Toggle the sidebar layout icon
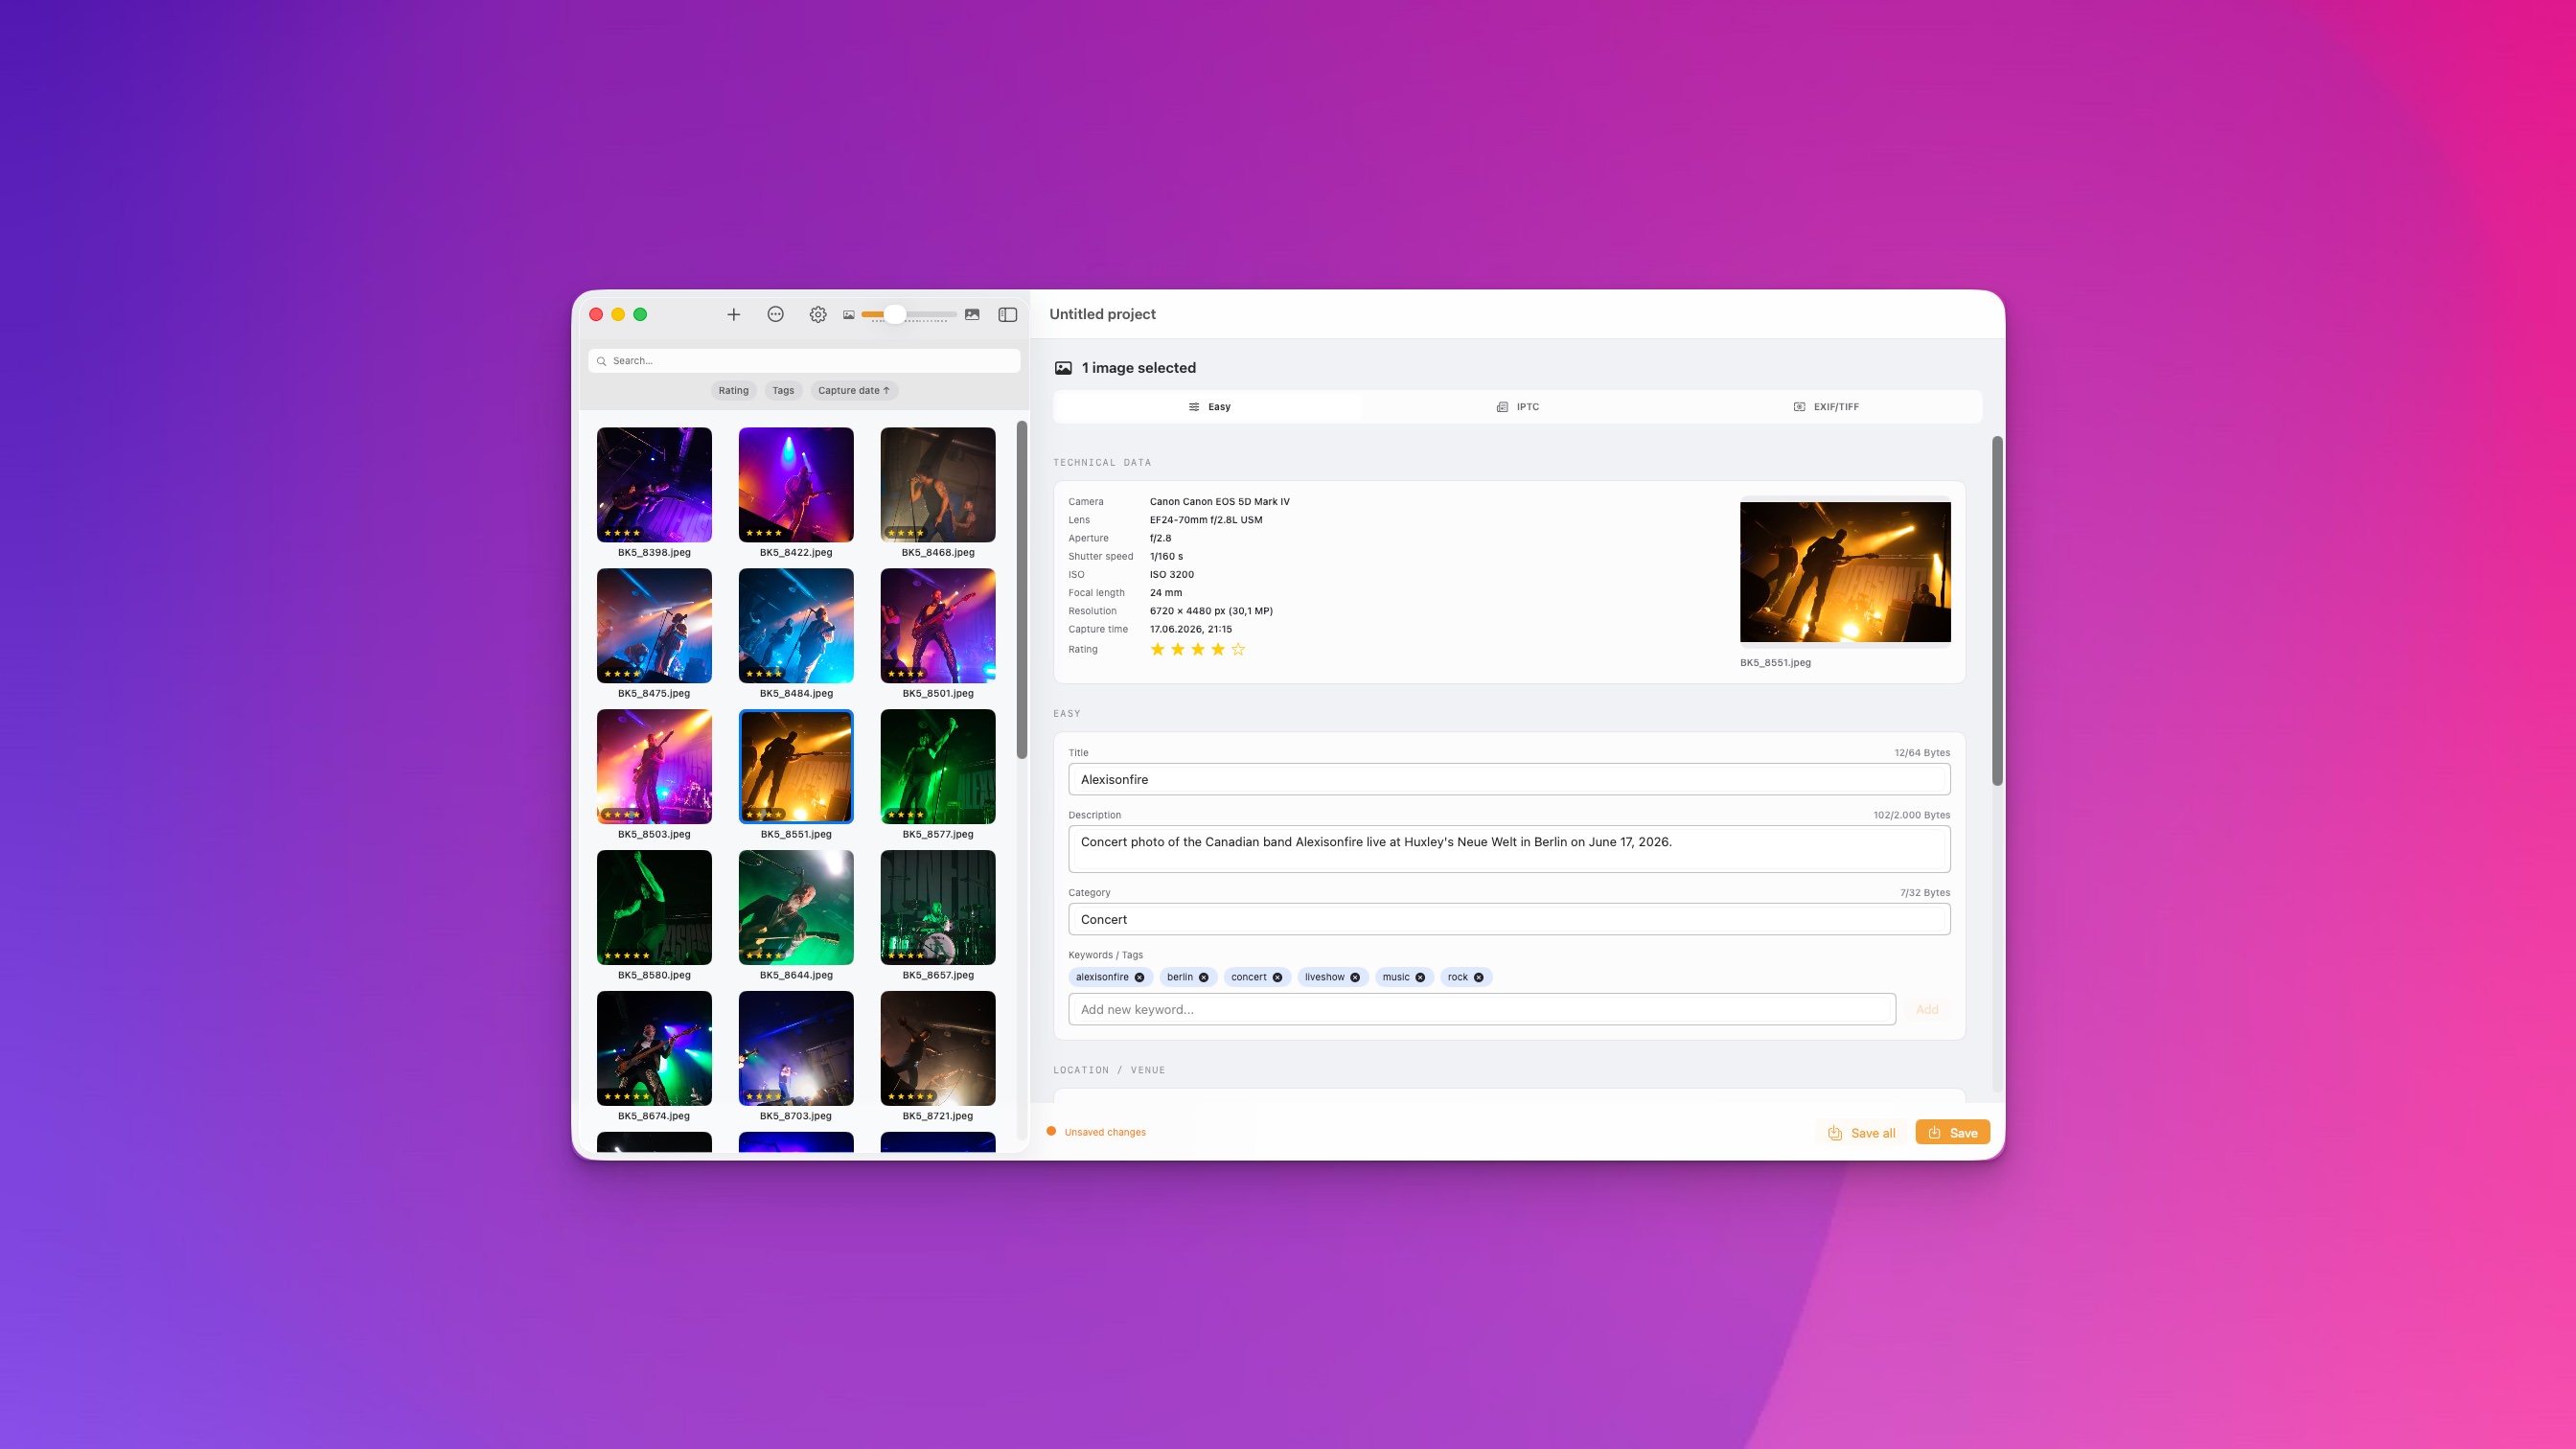Image resolution: width=2576 pixels, height=1449 pixels. 1007,314
